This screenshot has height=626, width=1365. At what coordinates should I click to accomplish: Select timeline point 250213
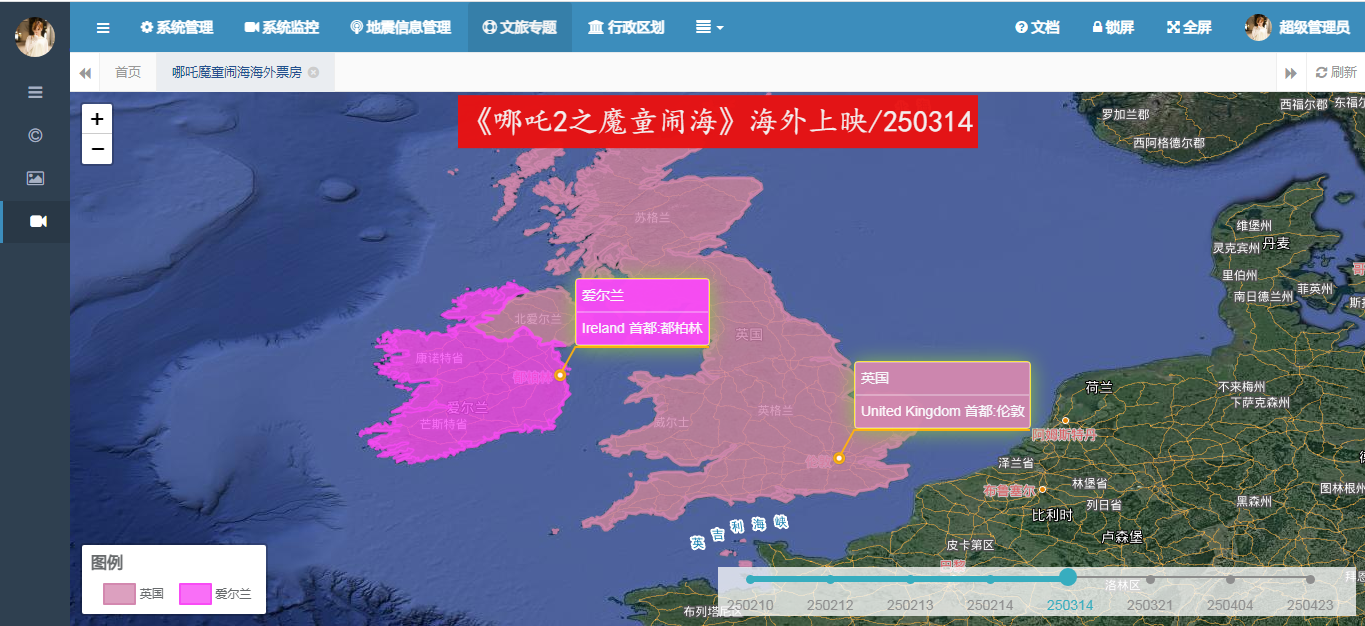(x=910, y=579)
